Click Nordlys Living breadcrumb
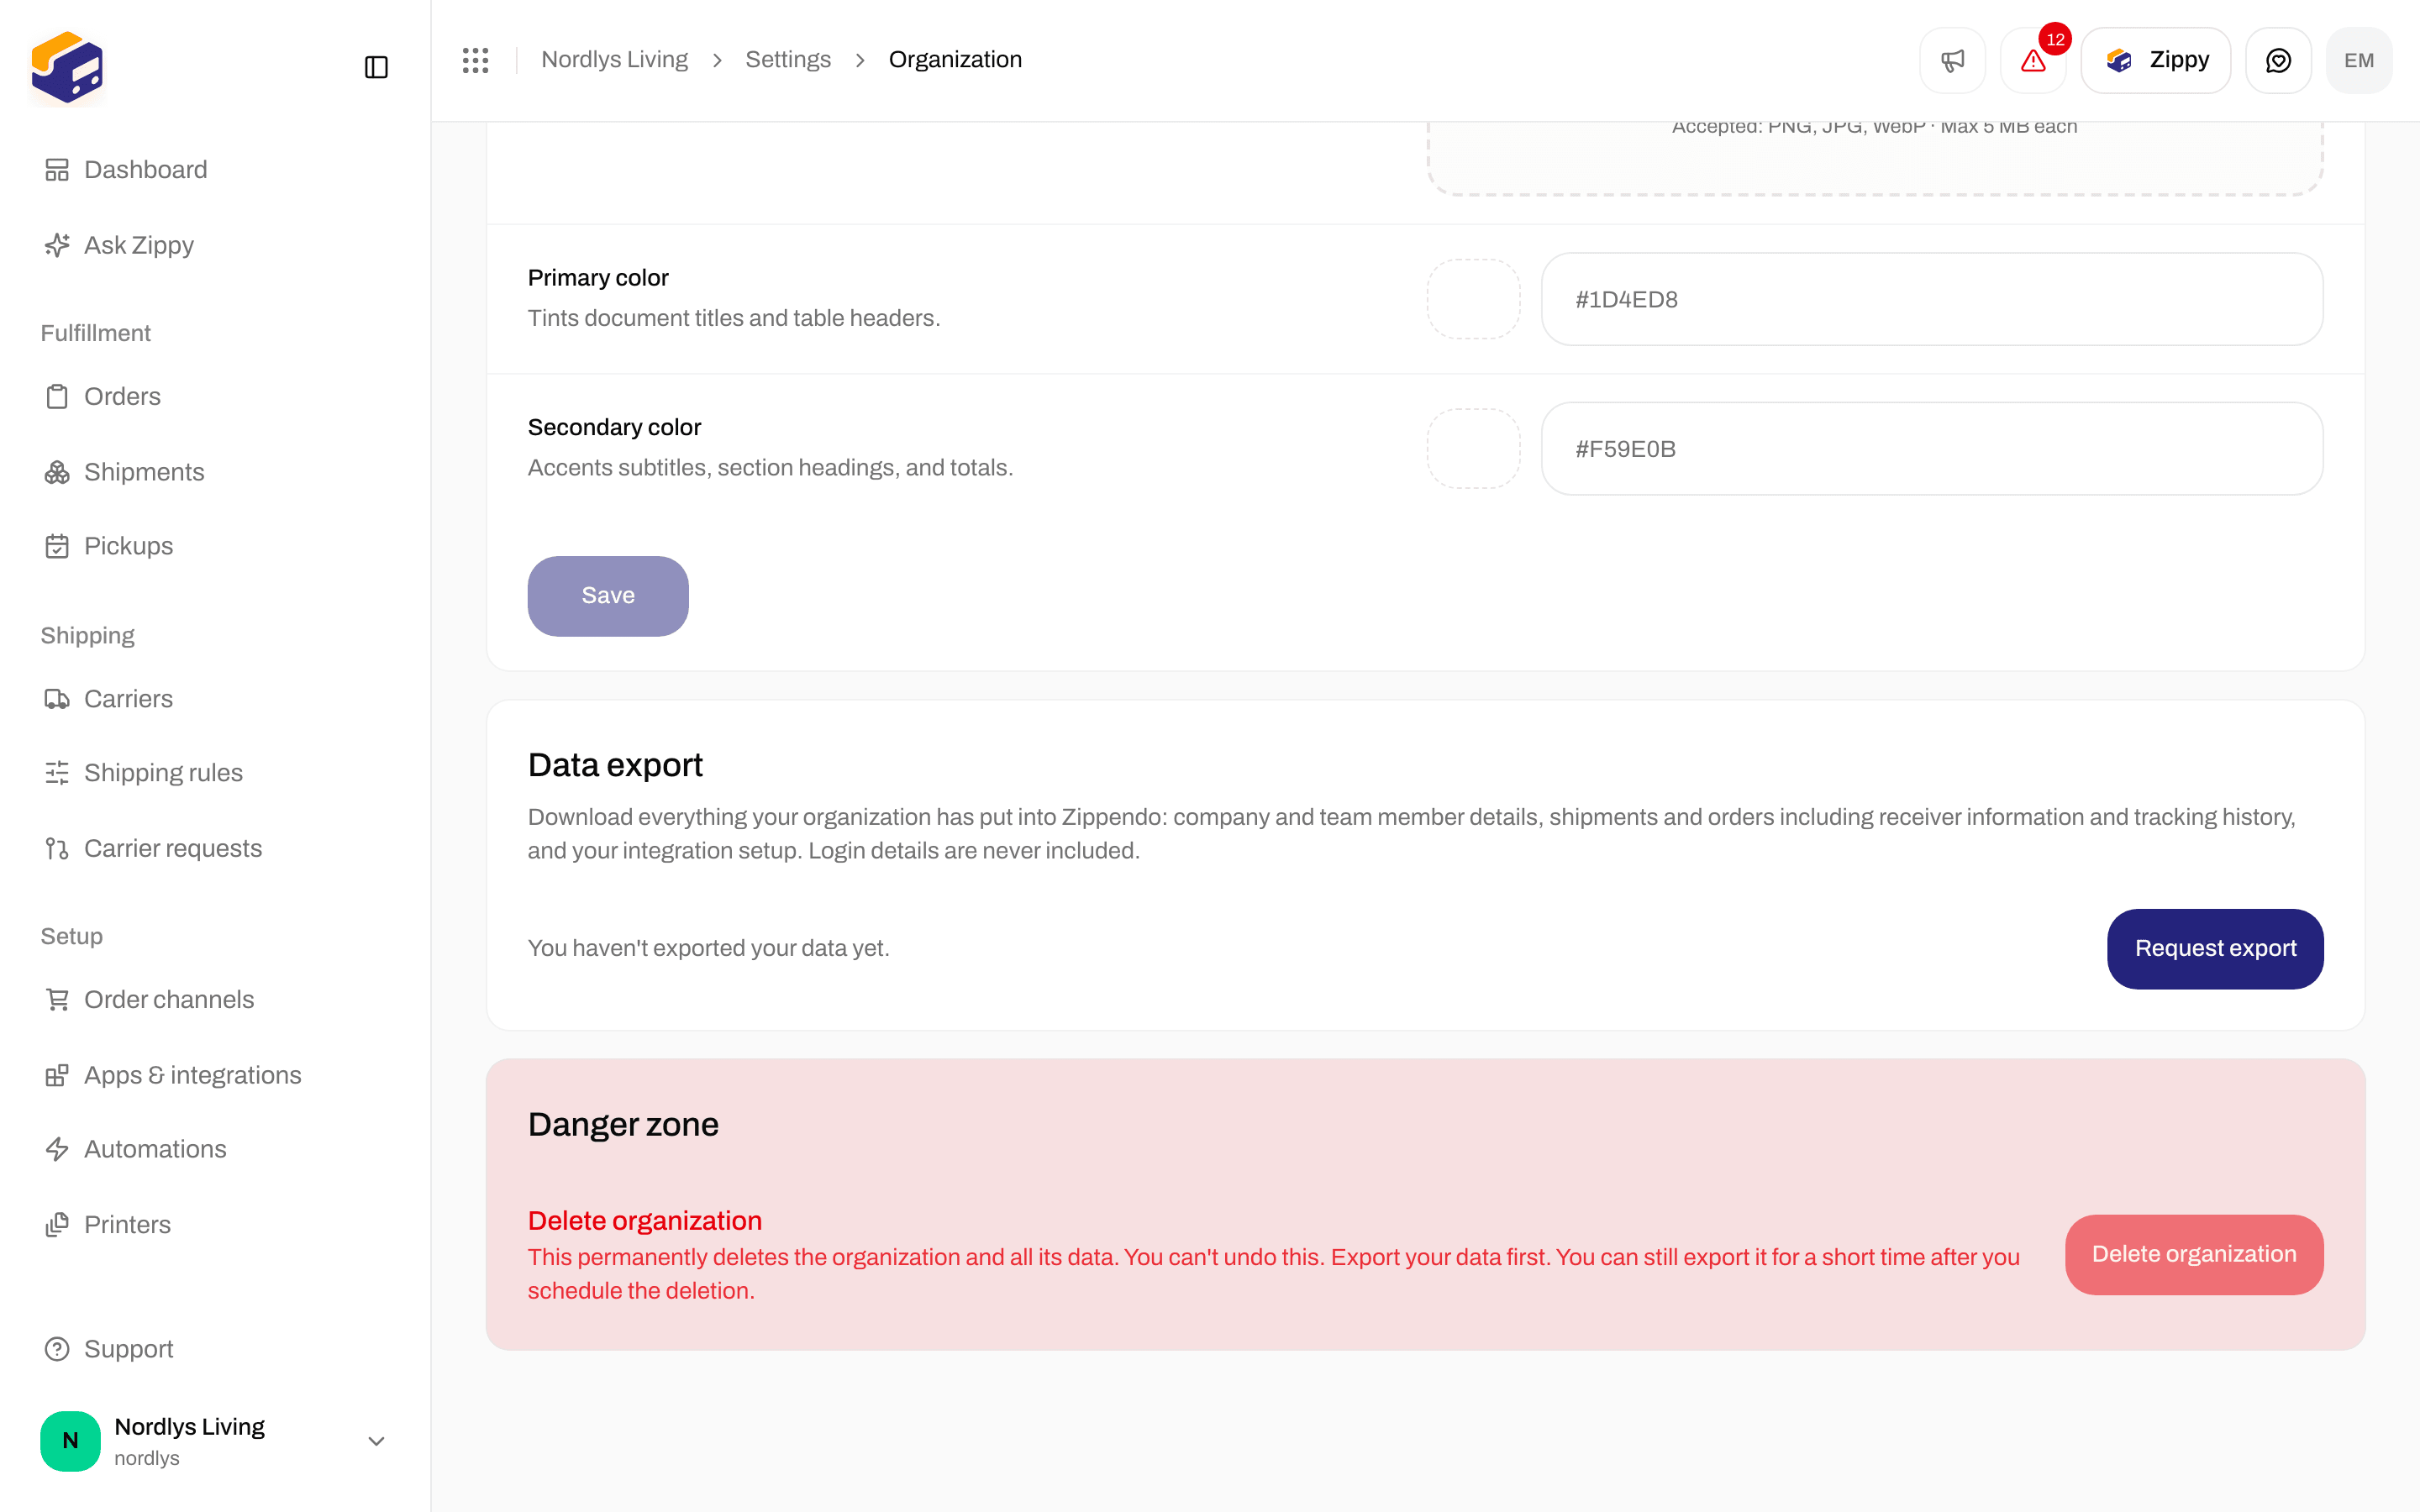2420x1512 pixels. pyautogui.click(x=614, y=60)
